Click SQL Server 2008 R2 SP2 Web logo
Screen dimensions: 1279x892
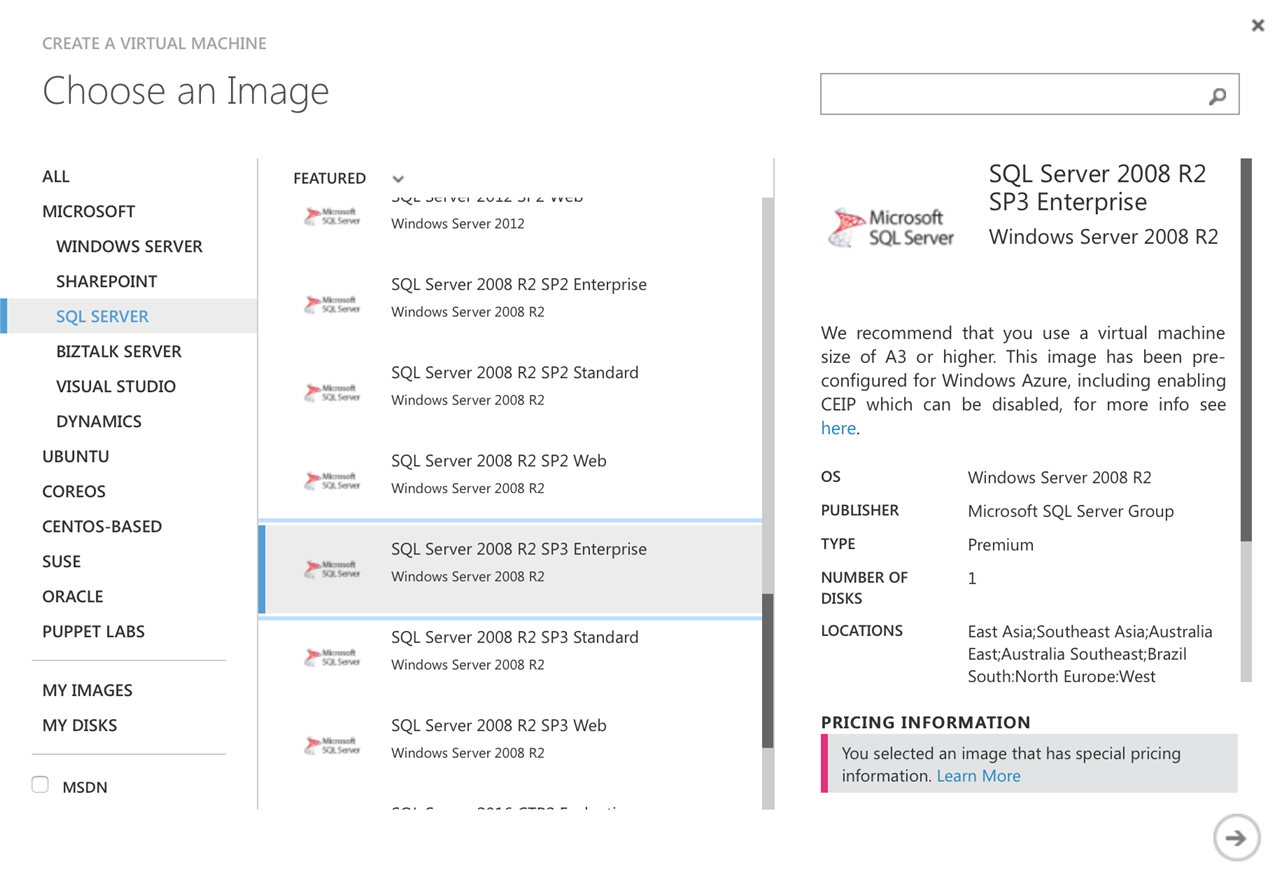tap(333, 480)
